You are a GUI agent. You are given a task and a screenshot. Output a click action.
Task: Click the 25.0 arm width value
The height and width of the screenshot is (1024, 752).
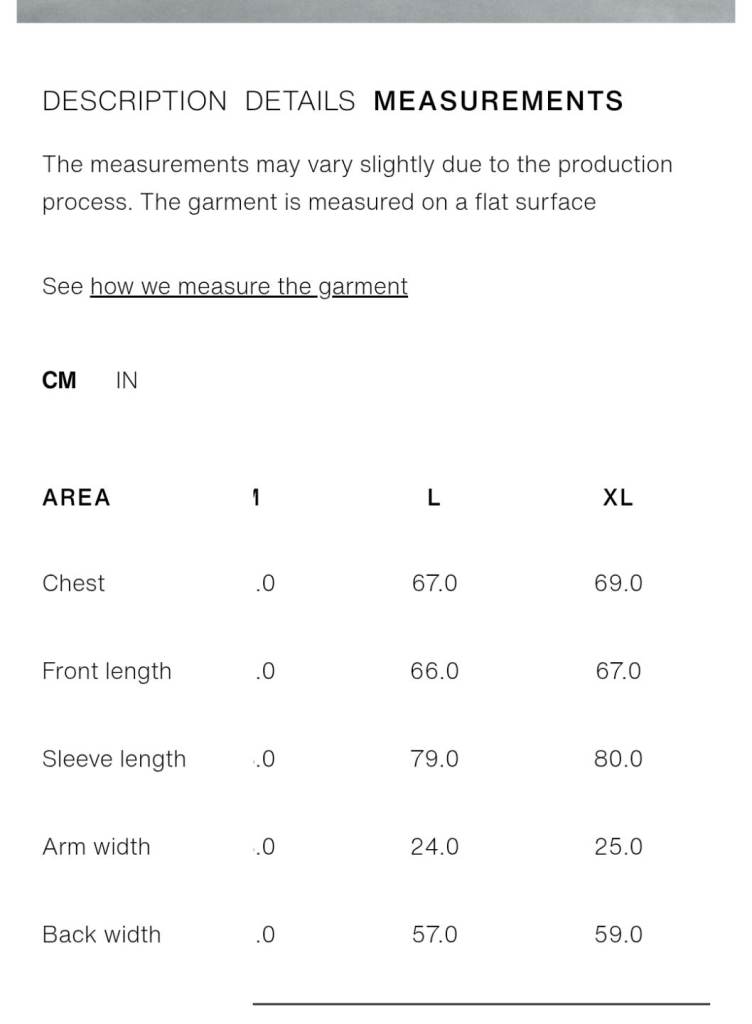click(618, 847)
